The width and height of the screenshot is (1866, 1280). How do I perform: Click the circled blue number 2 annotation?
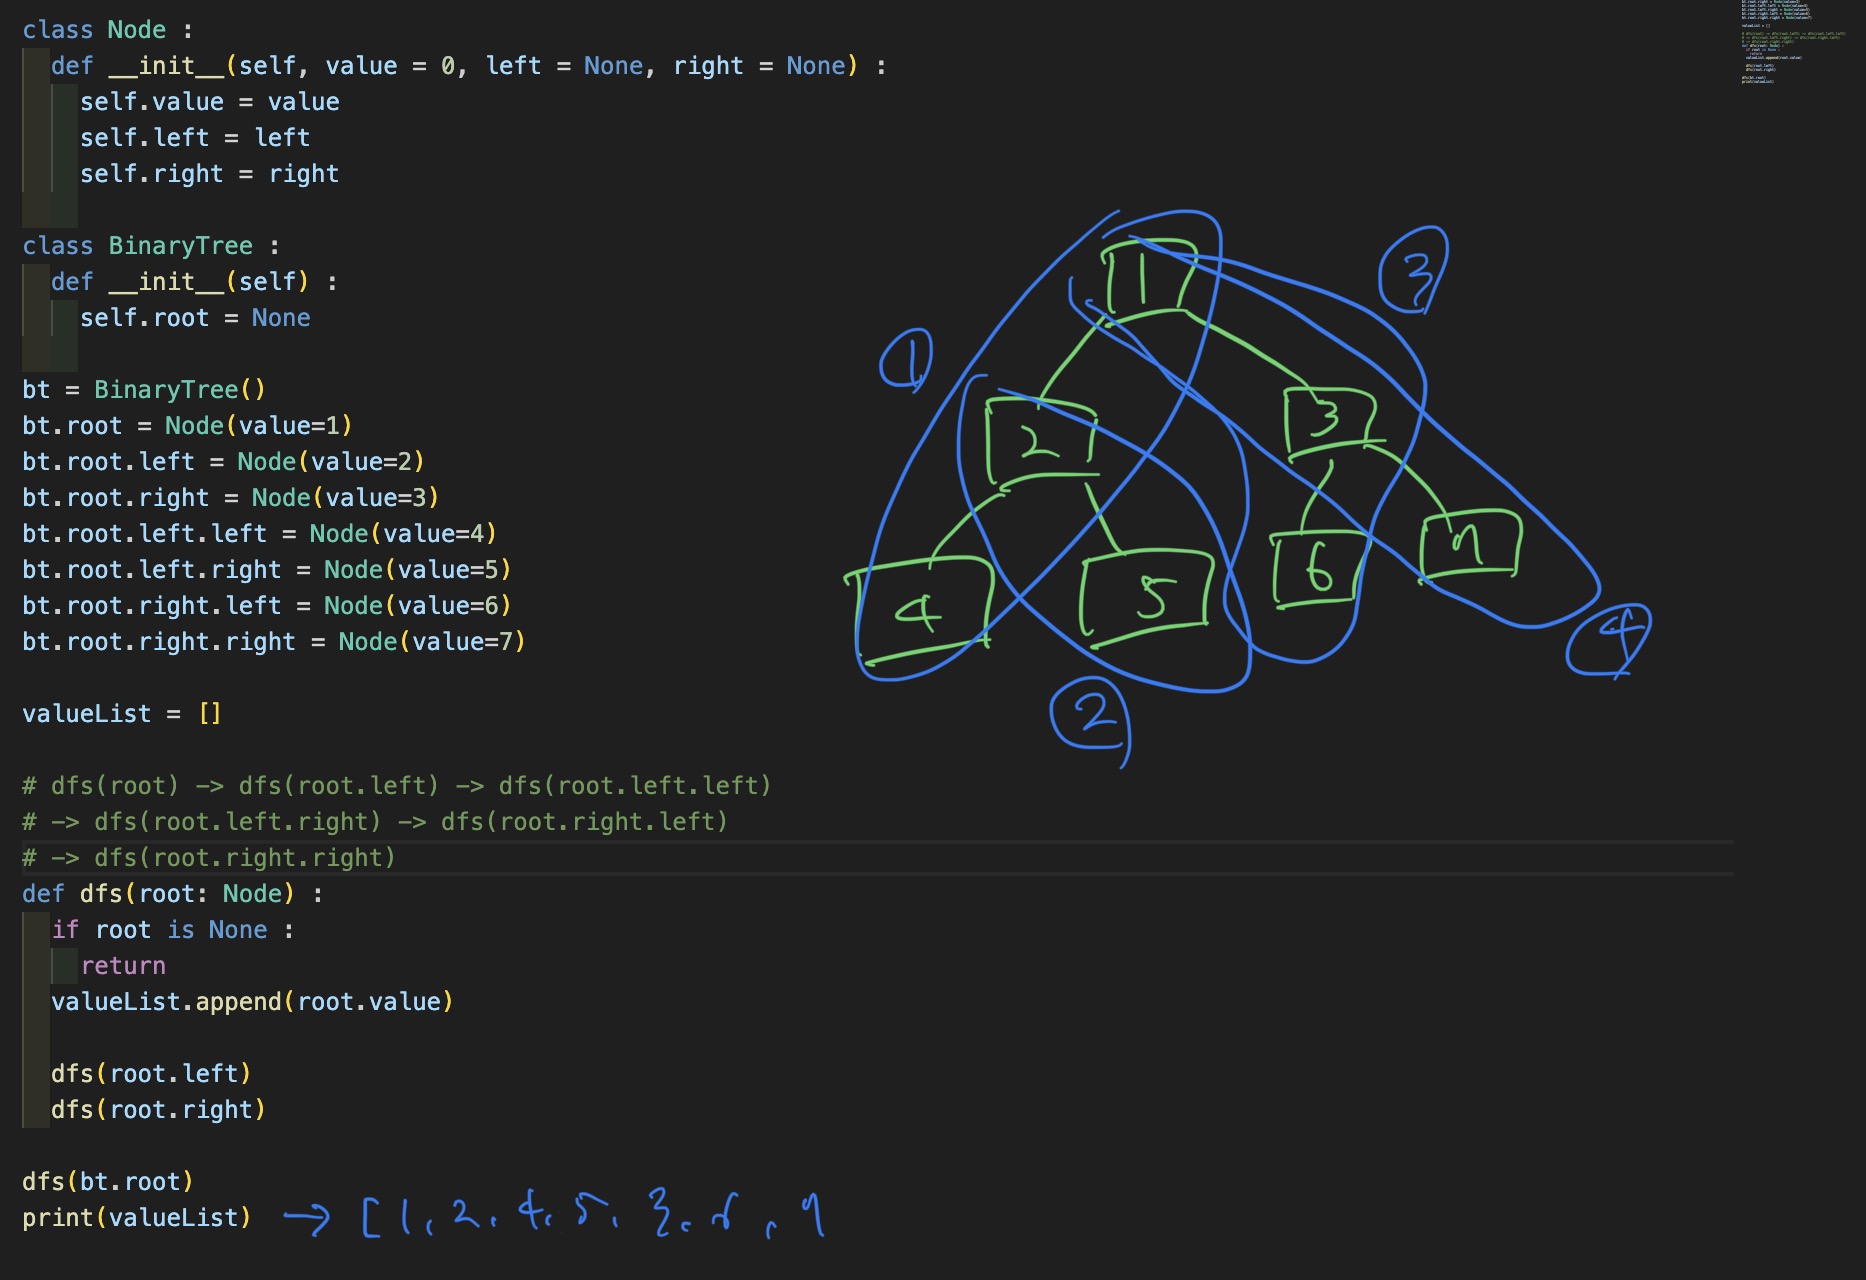(1092, 714)
